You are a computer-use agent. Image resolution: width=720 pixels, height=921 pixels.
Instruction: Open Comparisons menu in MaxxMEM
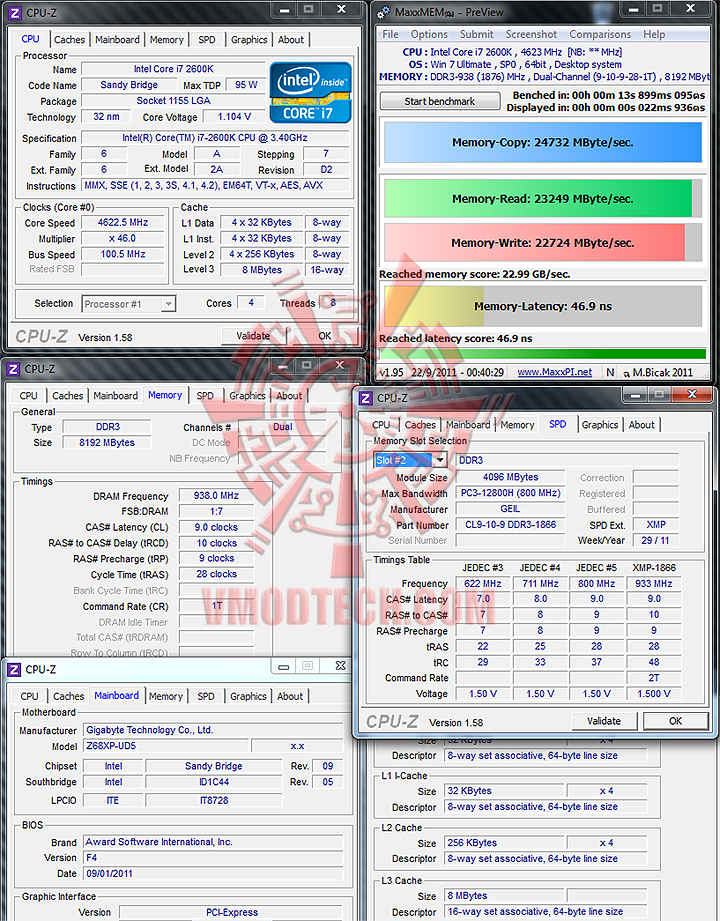[600, 34]
